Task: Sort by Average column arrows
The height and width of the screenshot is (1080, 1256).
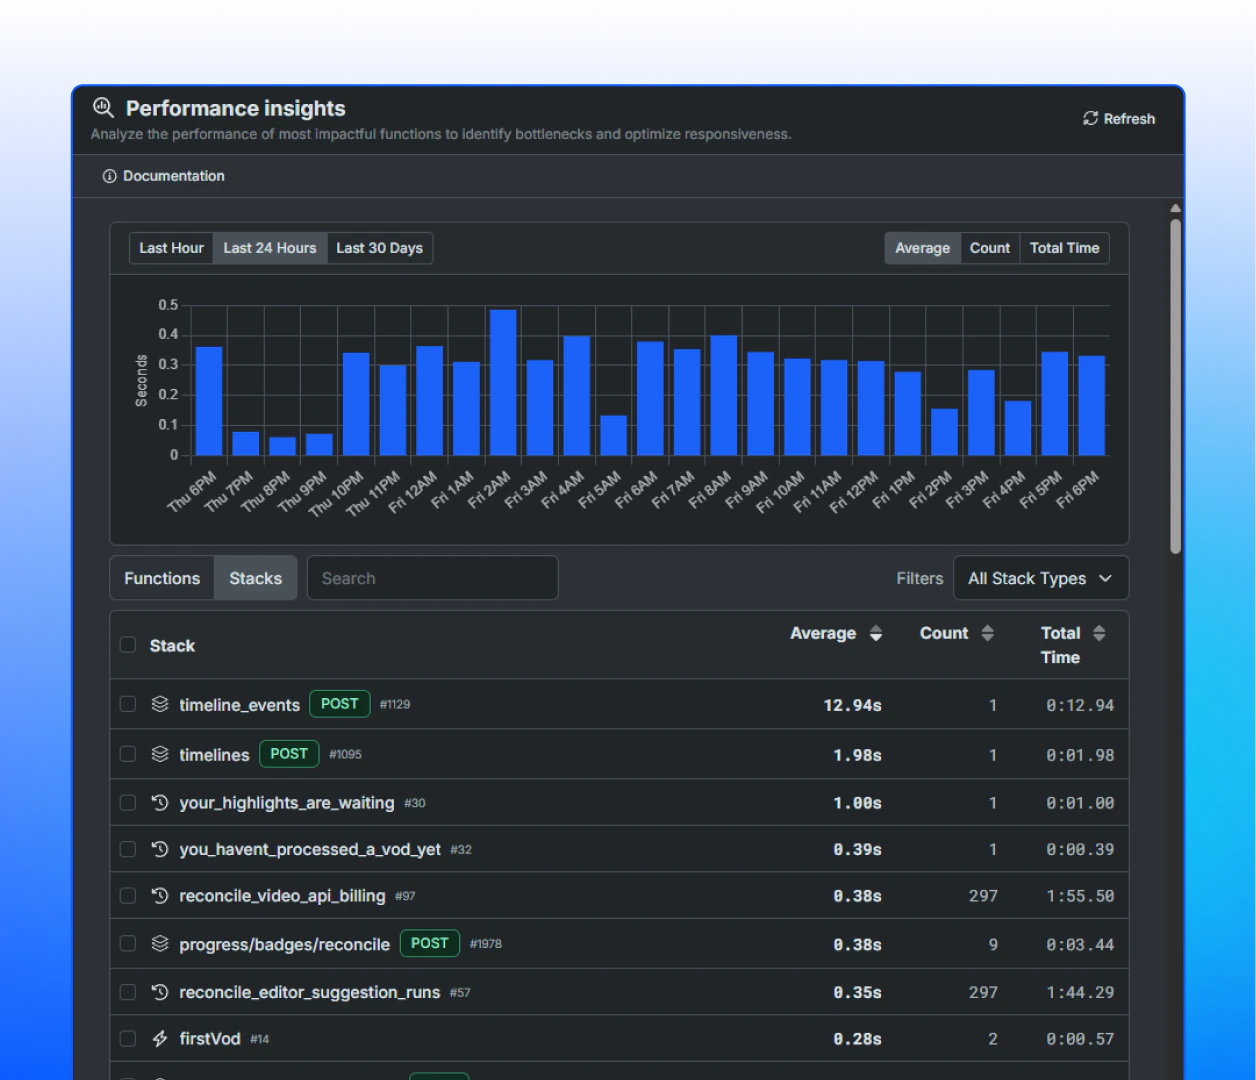Action: click(876, 633)
